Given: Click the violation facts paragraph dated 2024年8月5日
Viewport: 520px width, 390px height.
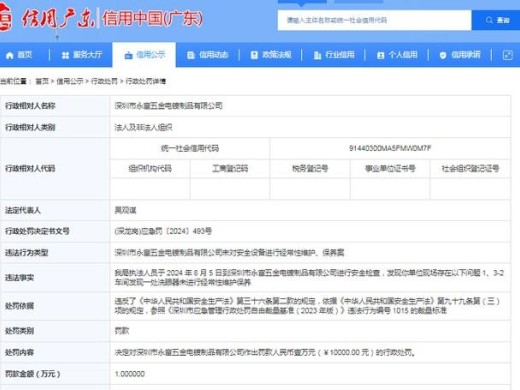Looking at the screenshot, I should tap(309, 278).
